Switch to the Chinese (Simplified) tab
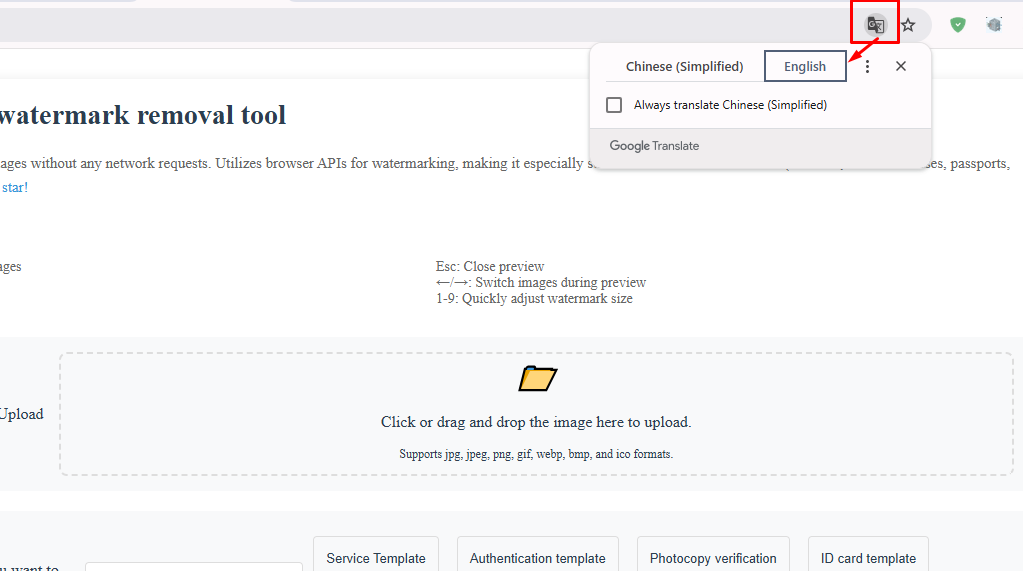1023x571 pixels. point(684,66)
